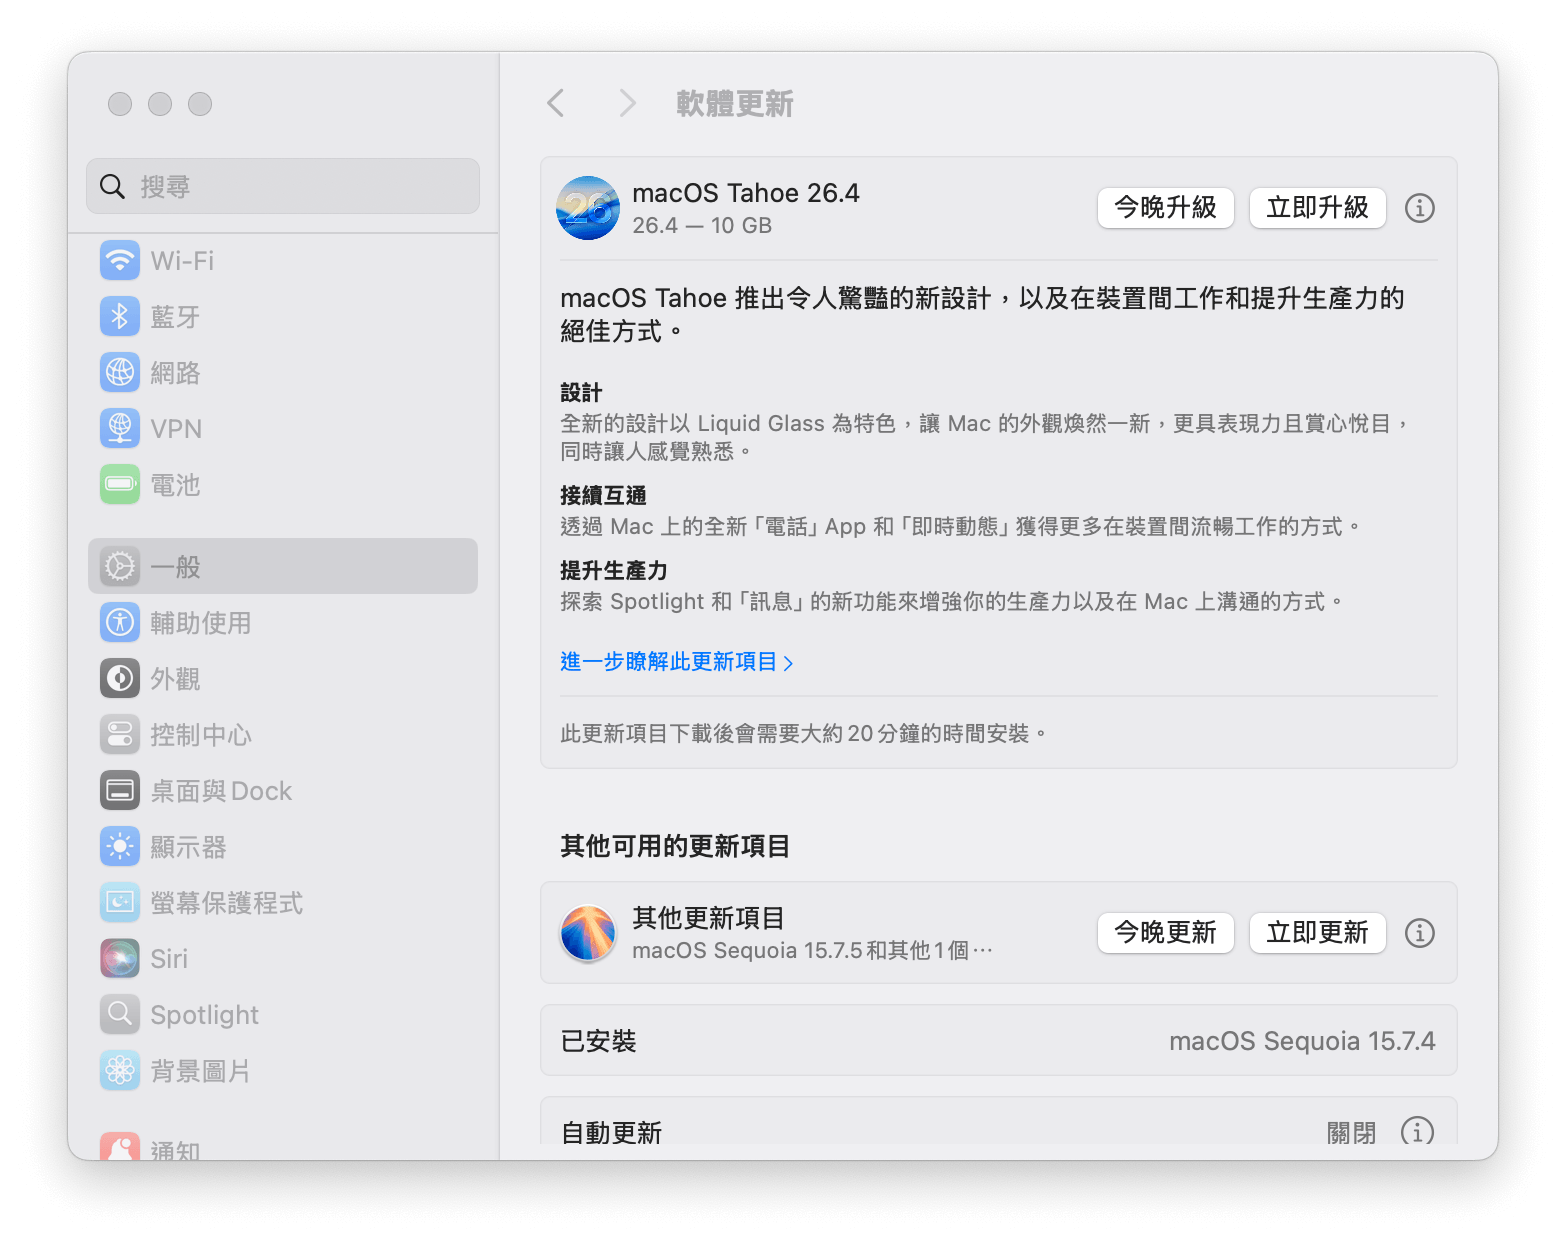
Task: Select the 網路 globe icon
Action: (x=120, y=373)
